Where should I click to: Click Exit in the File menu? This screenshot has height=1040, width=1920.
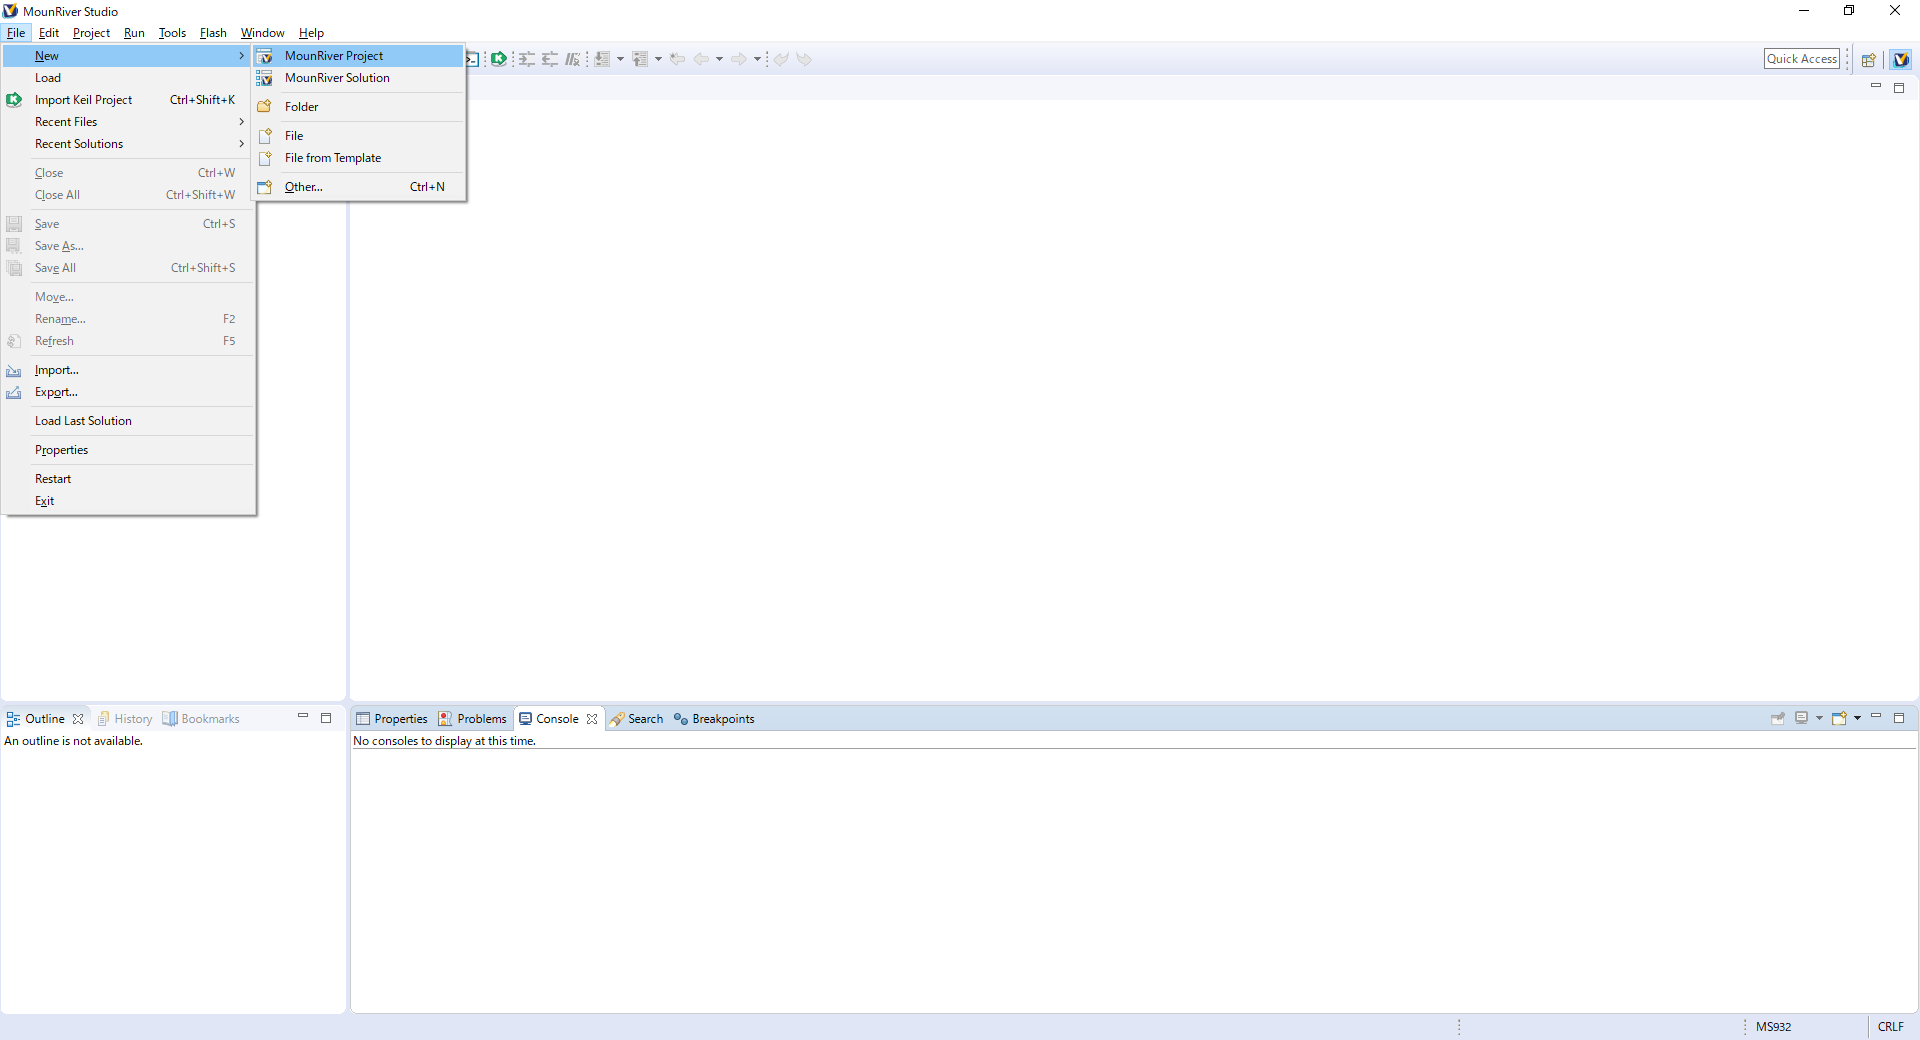point(129,501)
